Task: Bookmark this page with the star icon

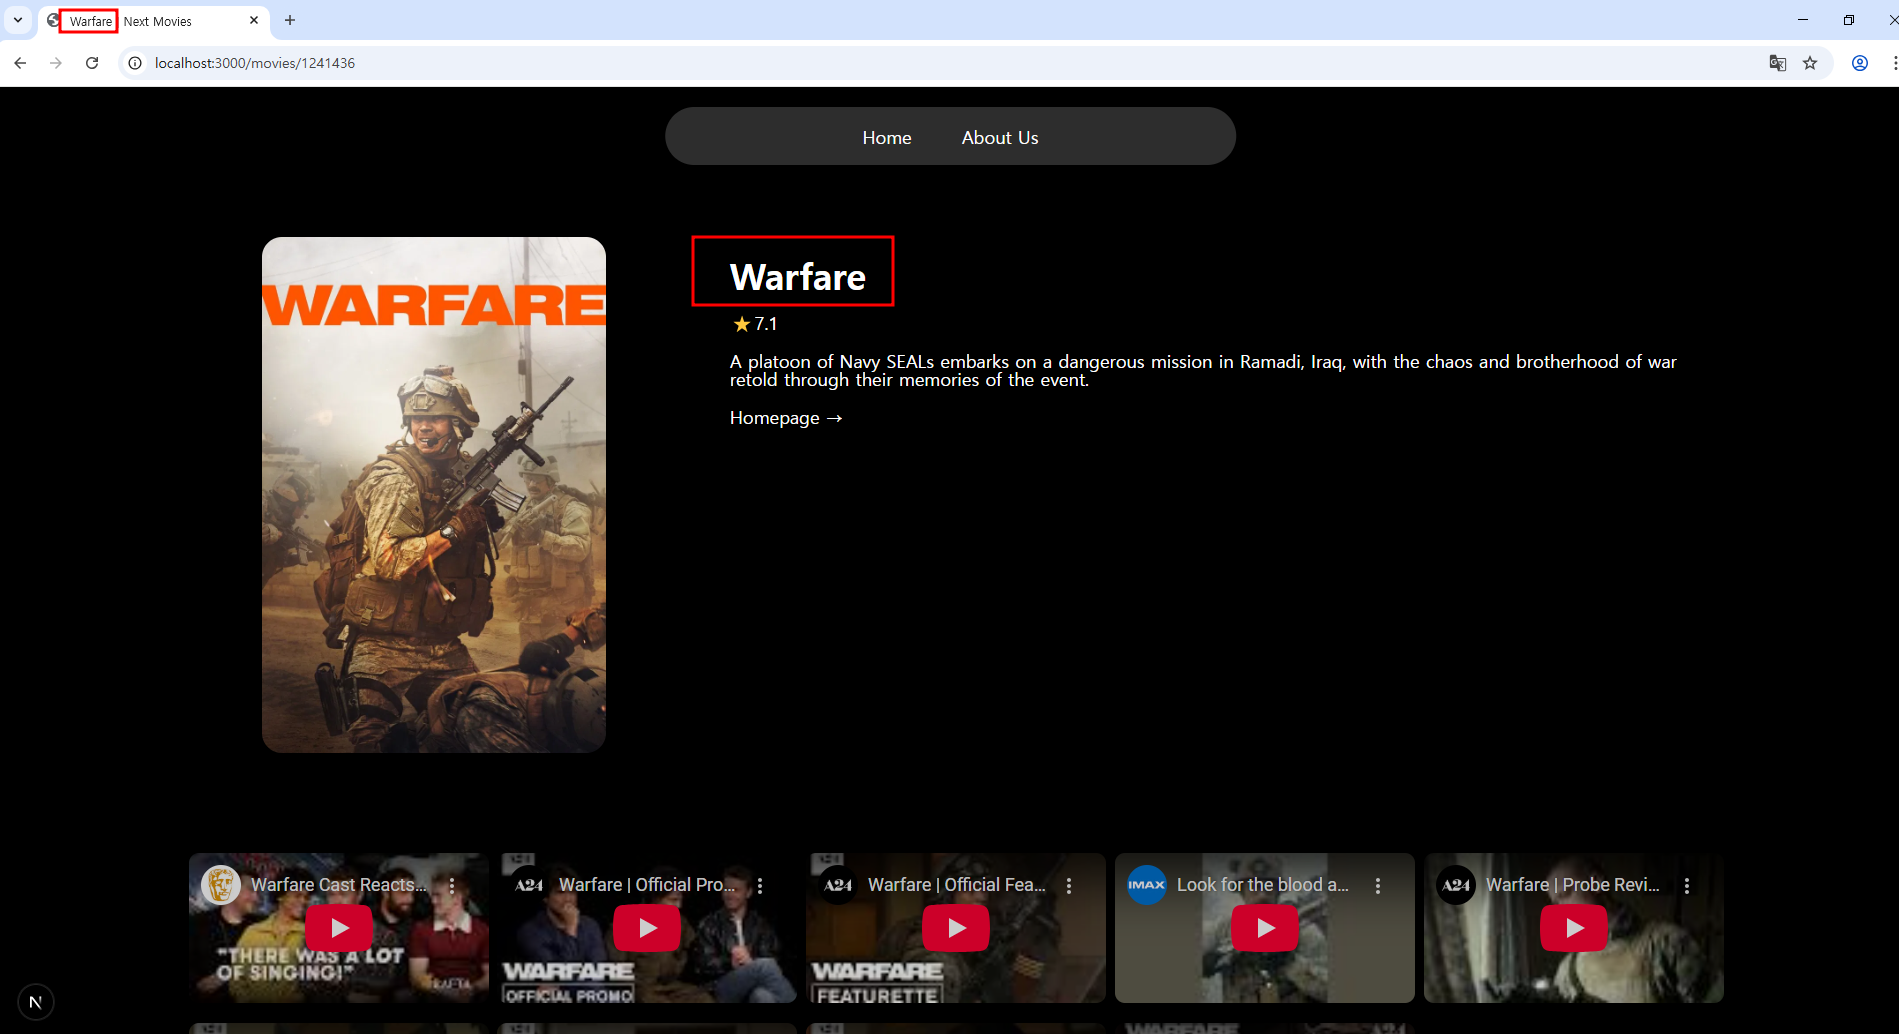Action: pyautogui.click(x=1810, y=63)
